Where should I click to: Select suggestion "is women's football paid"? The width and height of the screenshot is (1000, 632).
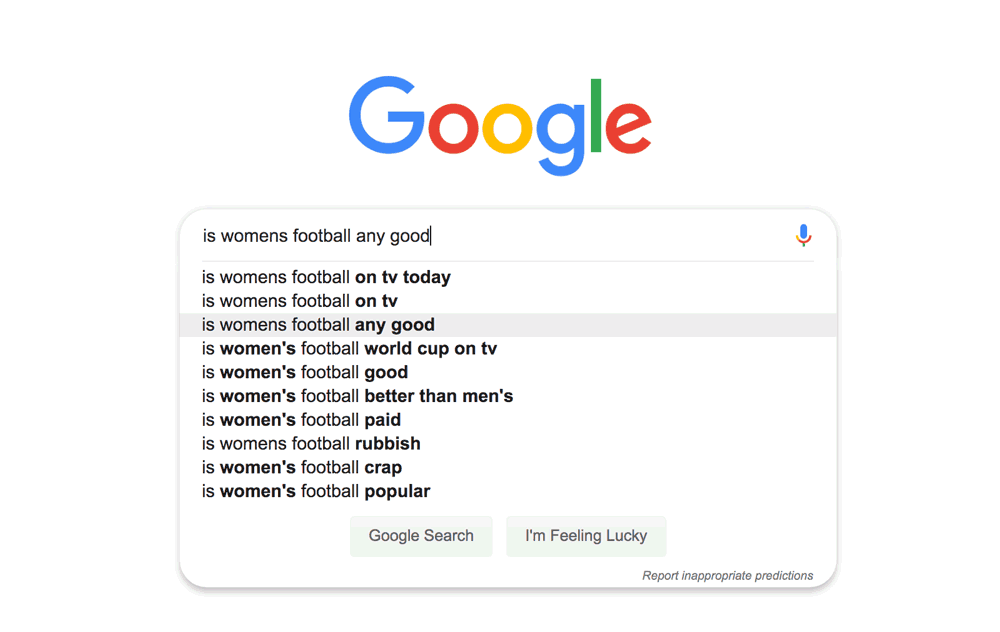[x=301, y=420]
